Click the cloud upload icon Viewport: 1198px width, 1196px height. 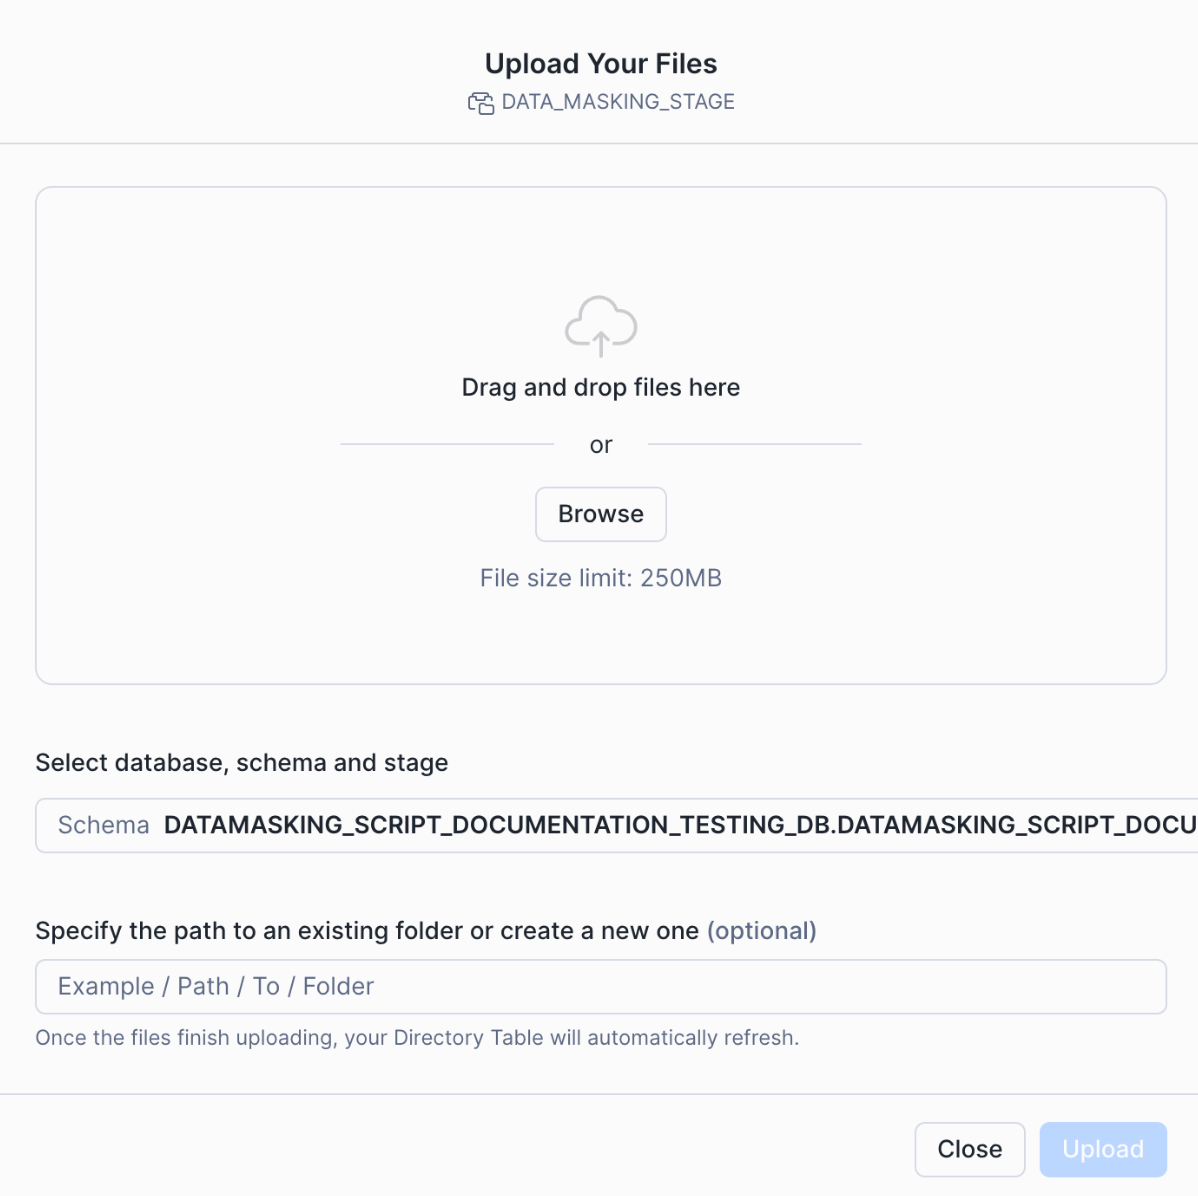click(x=601, y=326)
